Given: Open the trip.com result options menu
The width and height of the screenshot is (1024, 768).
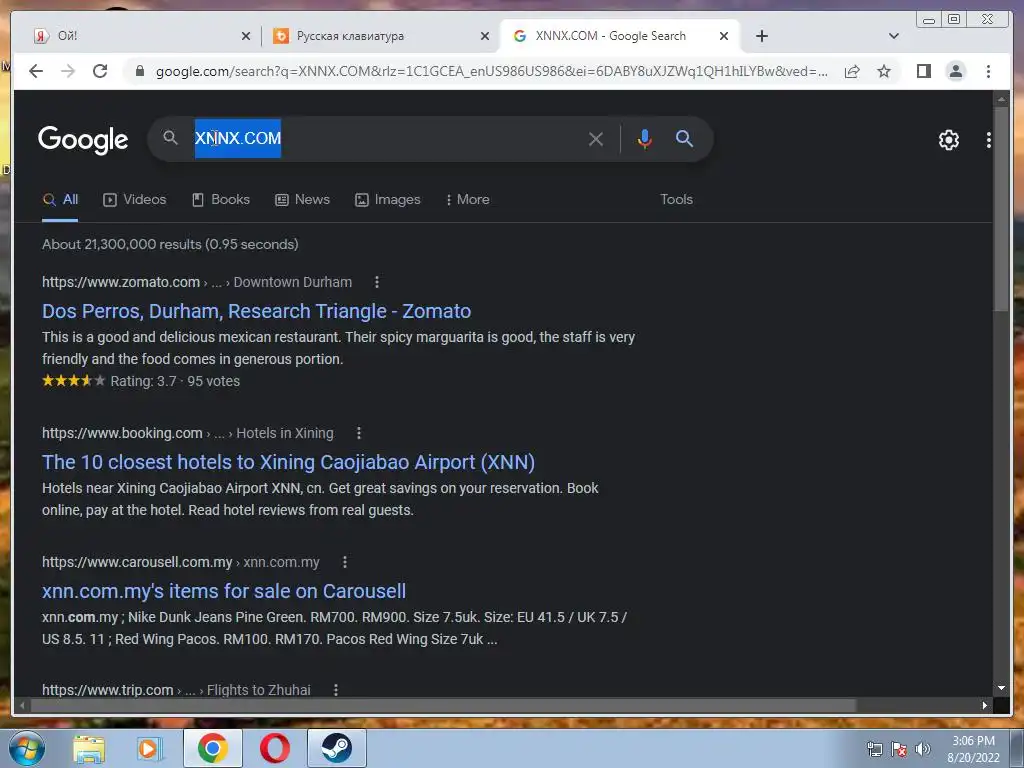Looking at the screenshot, I should (x=336, y=690).
